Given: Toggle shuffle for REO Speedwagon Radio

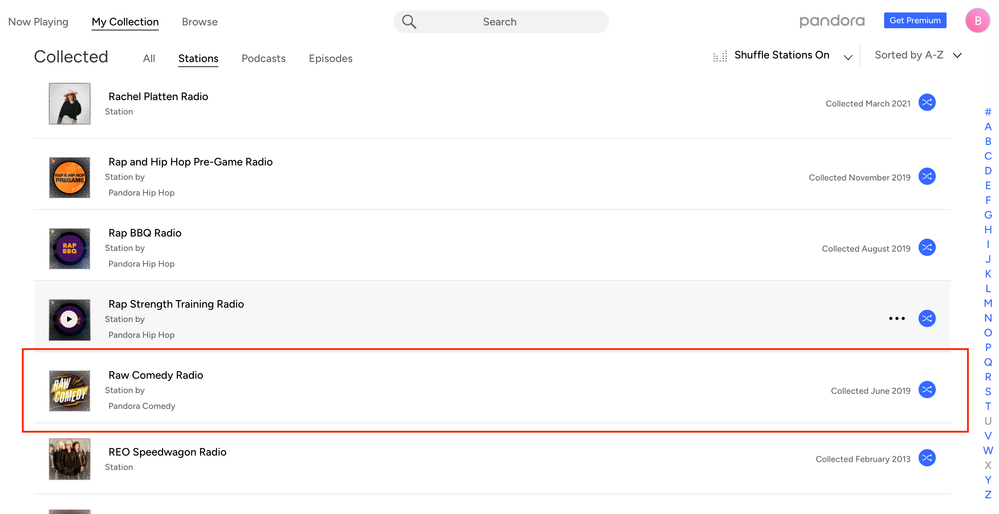Looking at the screenshot, I should click(927, 458).
